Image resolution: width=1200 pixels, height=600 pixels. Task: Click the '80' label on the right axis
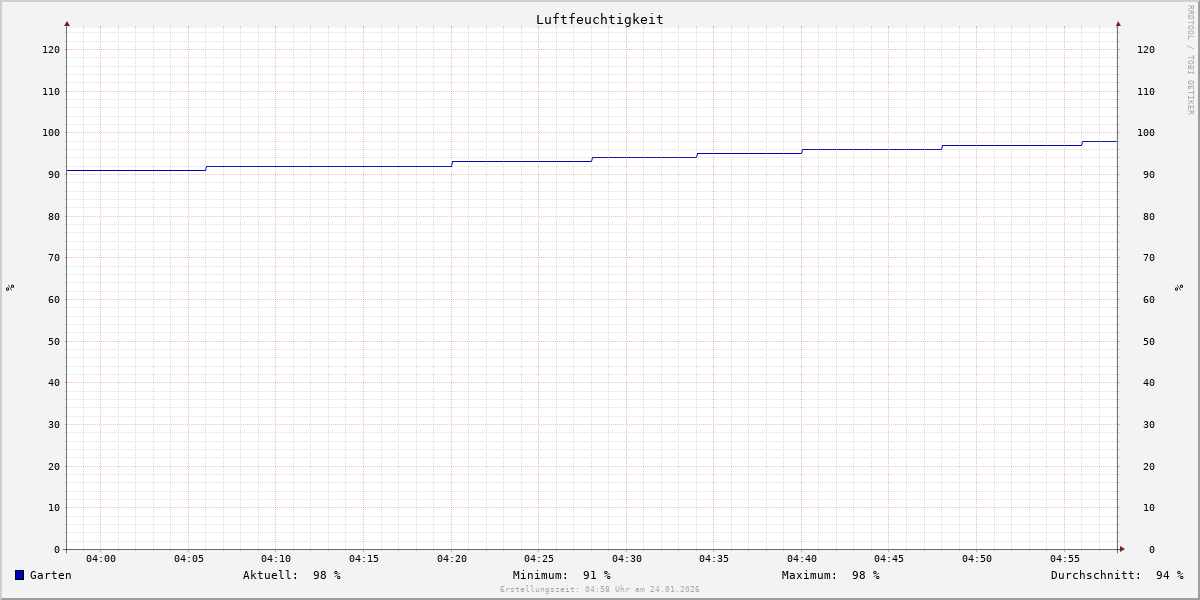pos(1149,216)
